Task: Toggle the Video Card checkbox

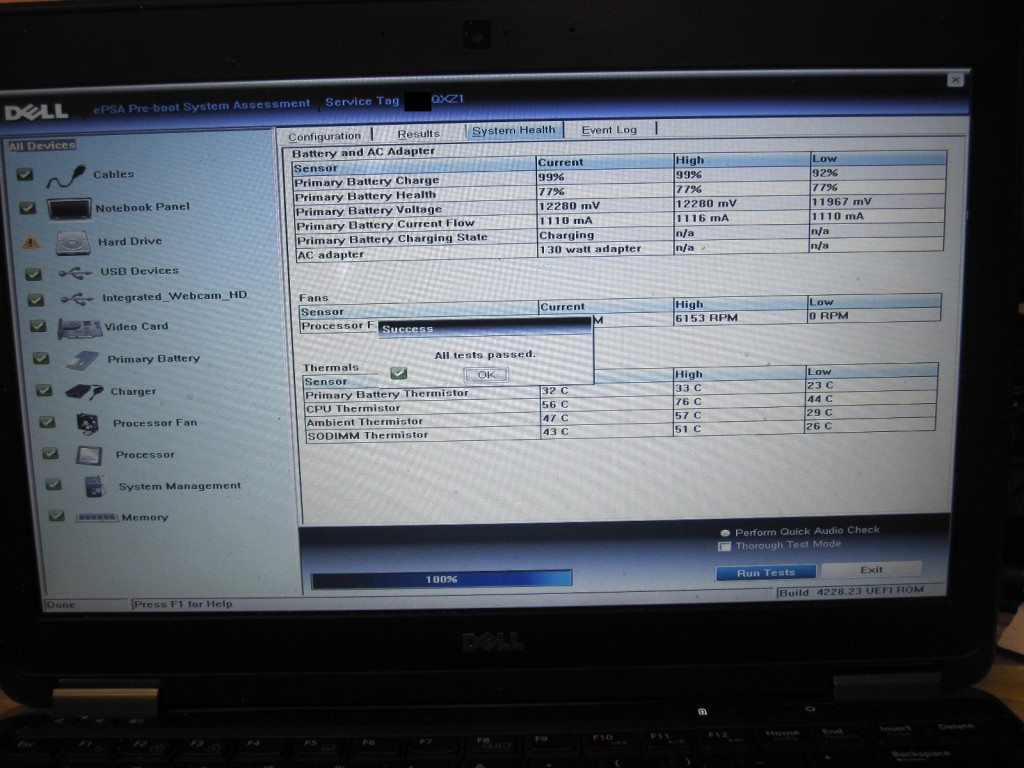Action: click(x=38, y=326)
